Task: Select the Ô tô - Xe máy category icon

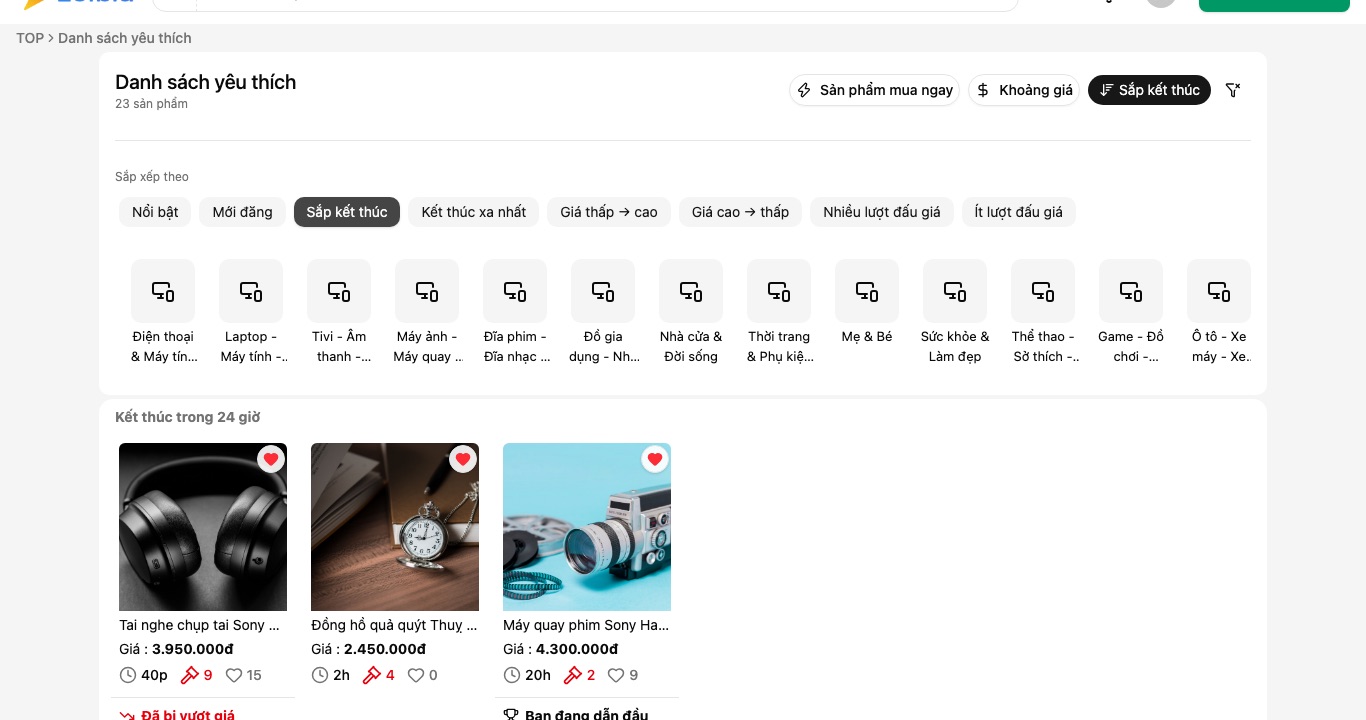Action: click(x=1219, y=291)
